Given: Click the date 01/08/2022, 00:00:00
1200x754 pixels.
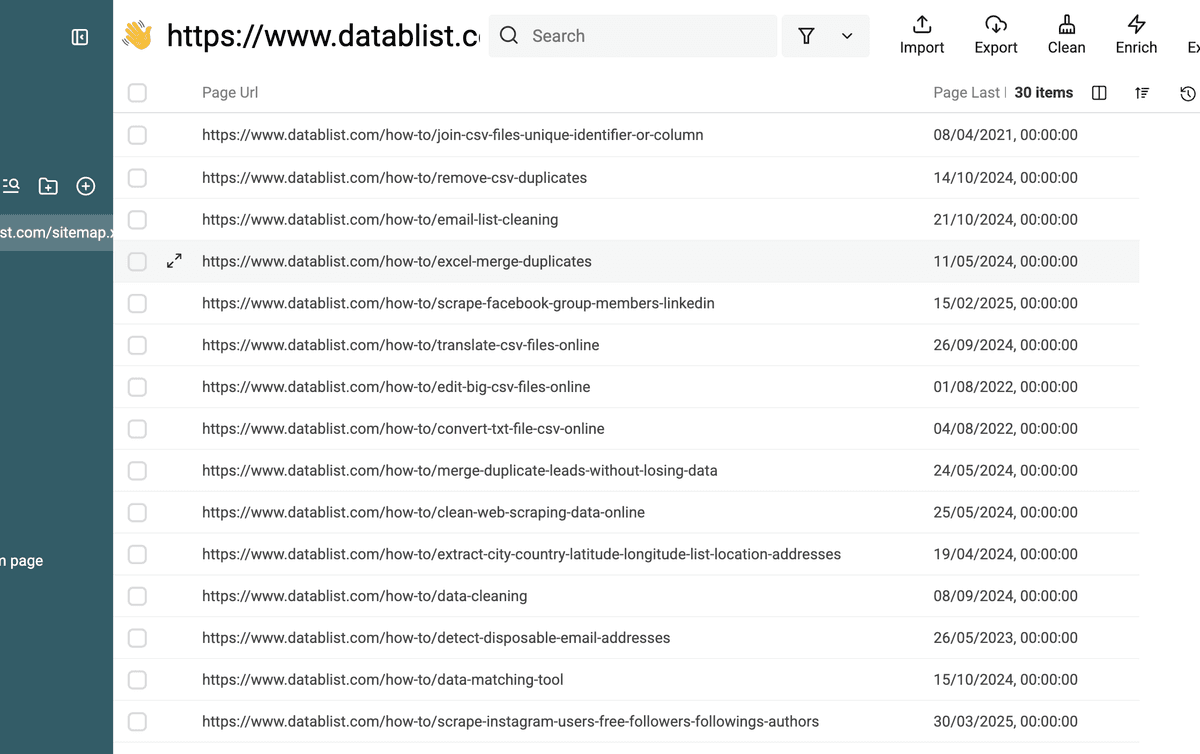Looking at the screenshot, I should (1005, 388).
